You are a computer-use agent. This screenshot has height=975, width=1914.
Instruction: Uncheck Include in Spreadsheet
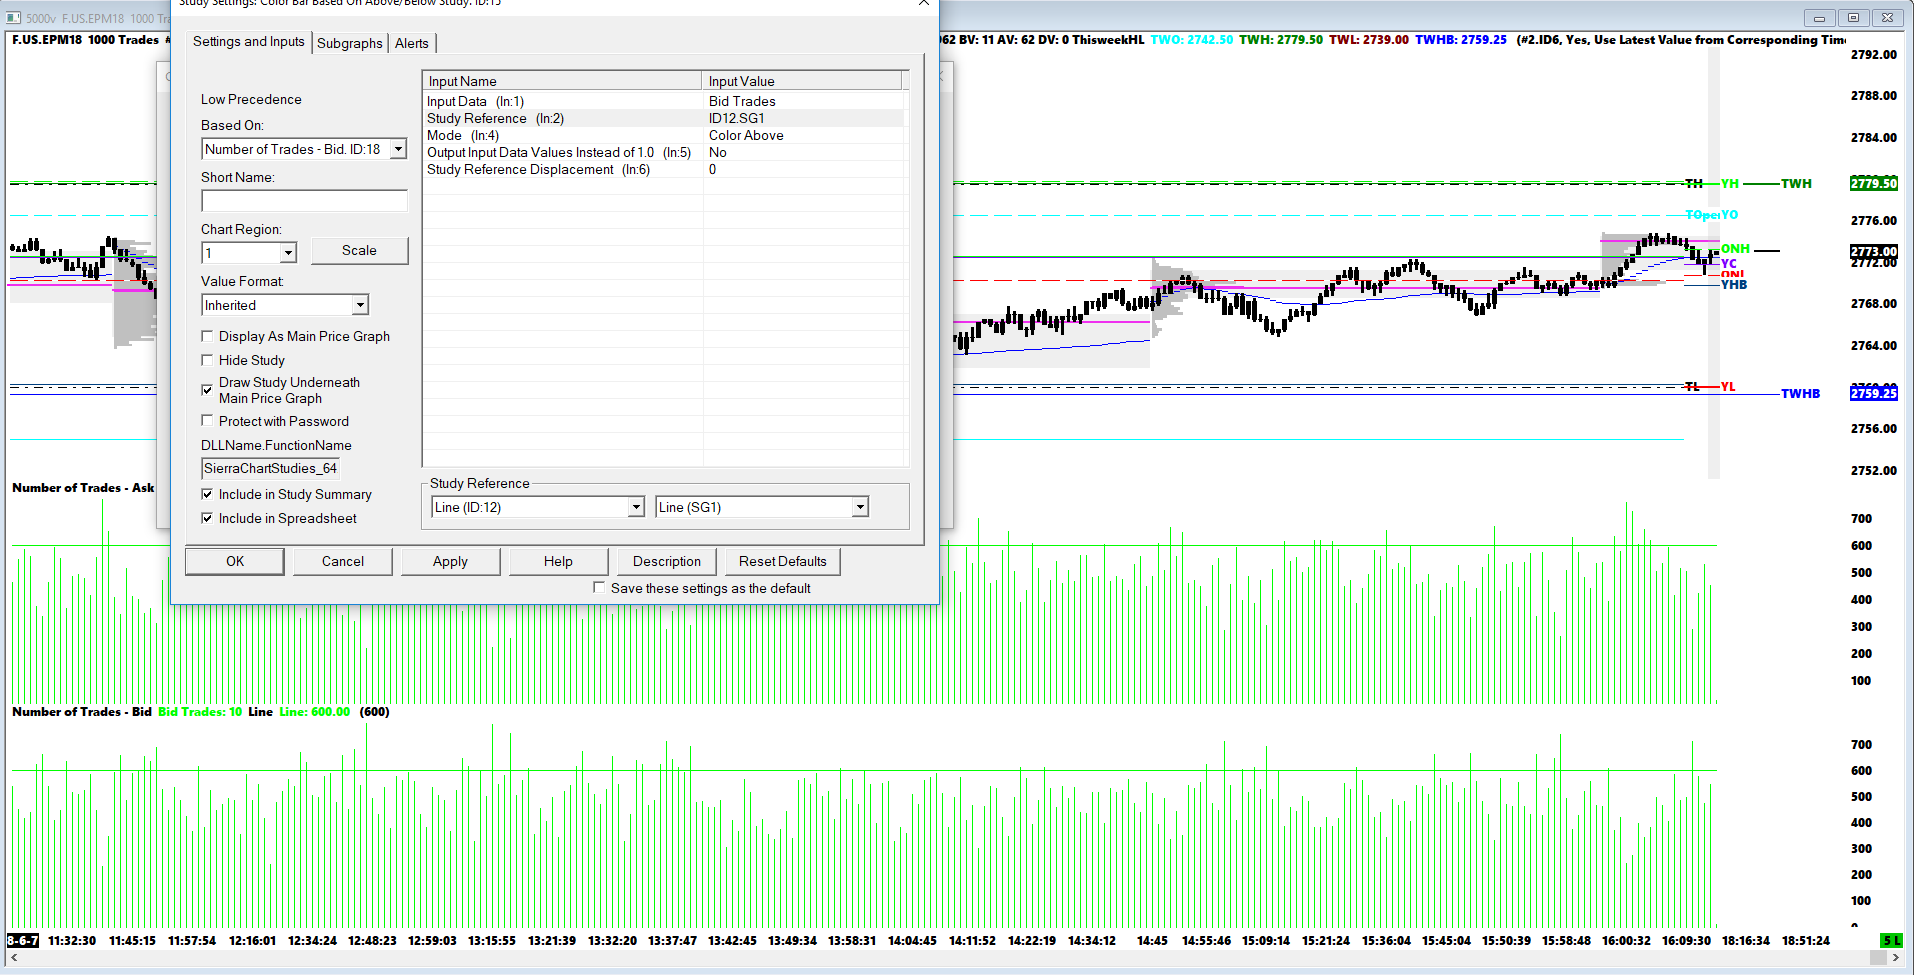(207, 518)
